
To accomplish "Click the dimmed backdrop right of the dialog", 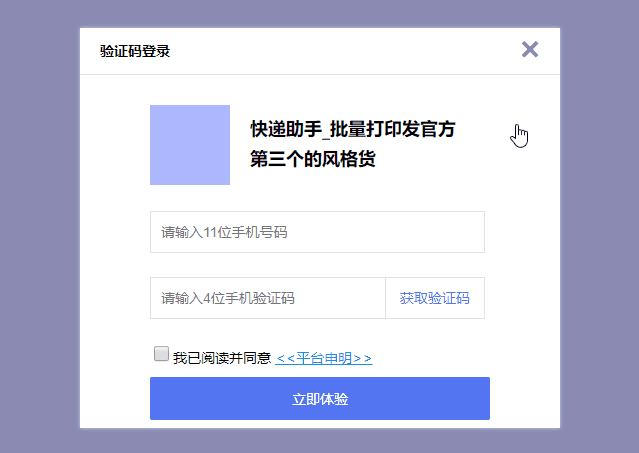I will pos(599,226).
